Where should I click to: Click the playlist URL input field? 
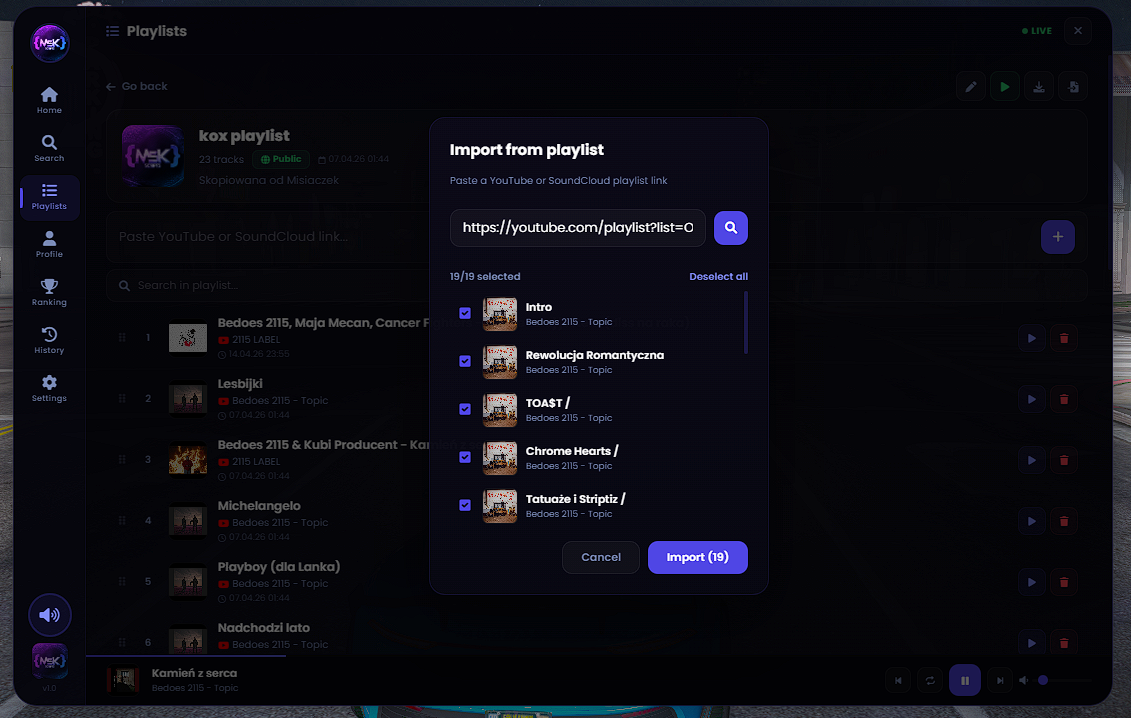pos(578,228)
